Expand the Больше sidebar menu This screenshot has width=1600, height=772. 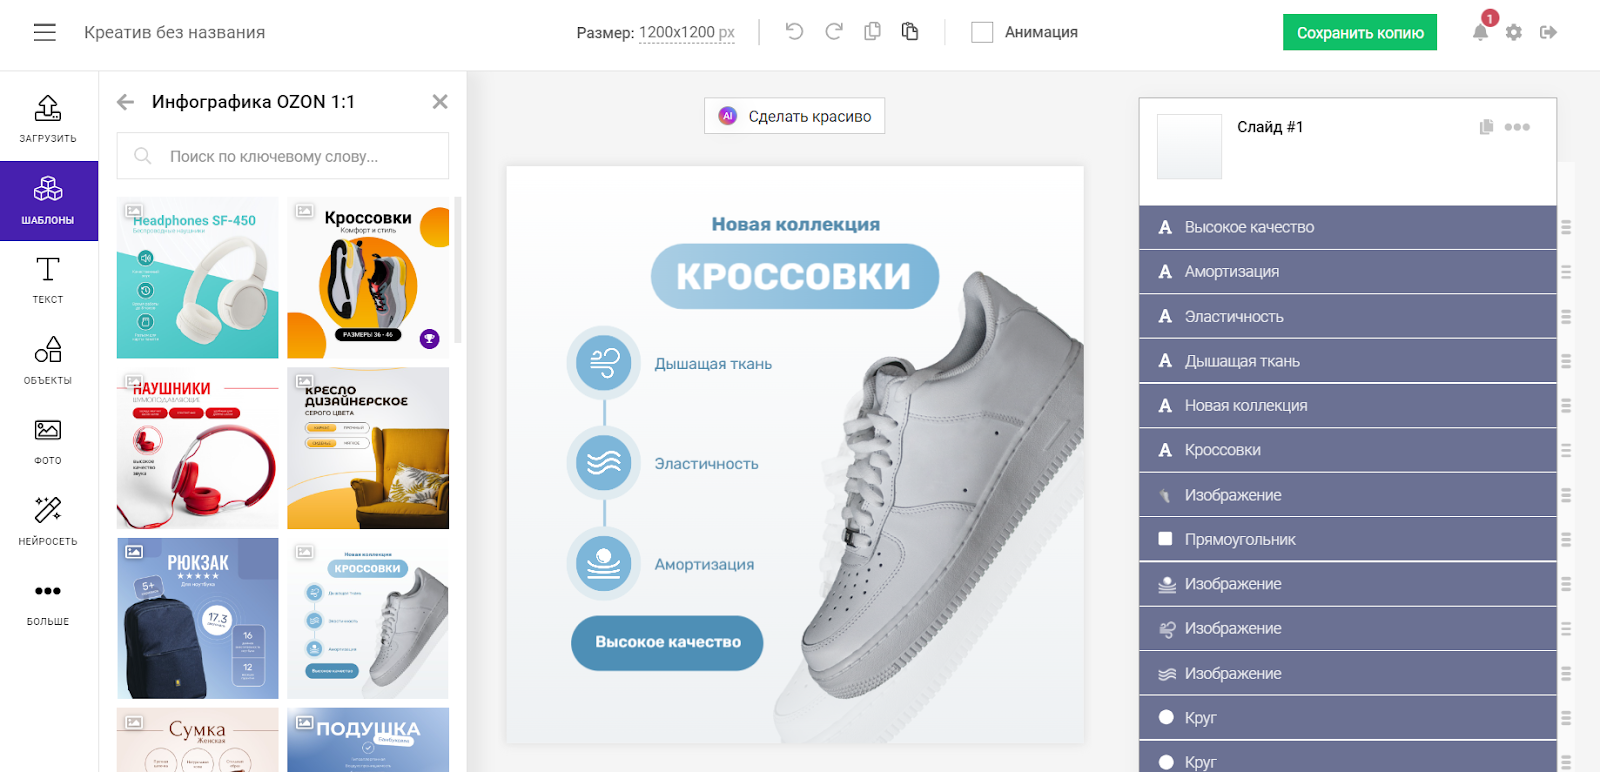[48, 602]
